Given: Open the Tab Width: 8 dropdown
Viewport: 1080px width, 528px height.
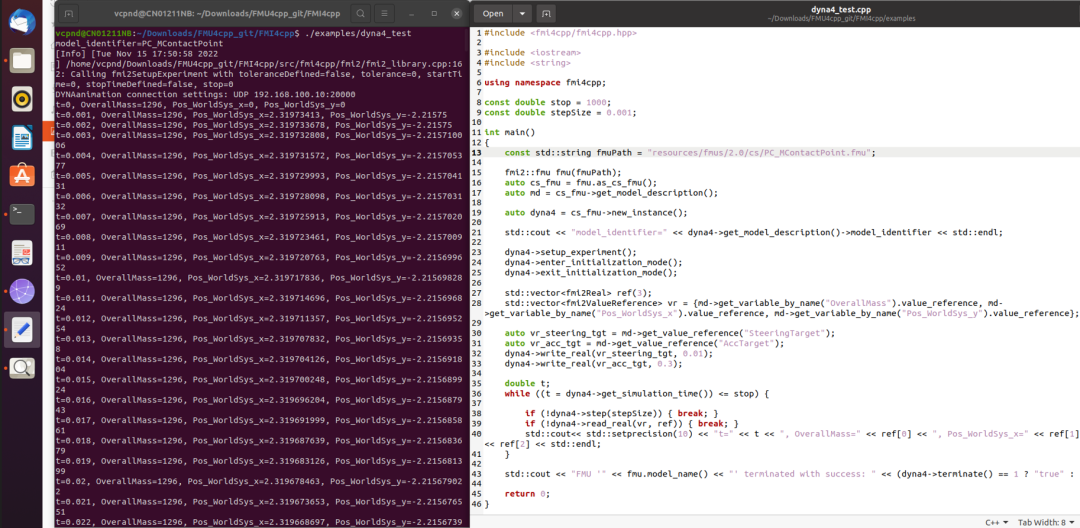Looking at the screenshot, I should 1046,522.
